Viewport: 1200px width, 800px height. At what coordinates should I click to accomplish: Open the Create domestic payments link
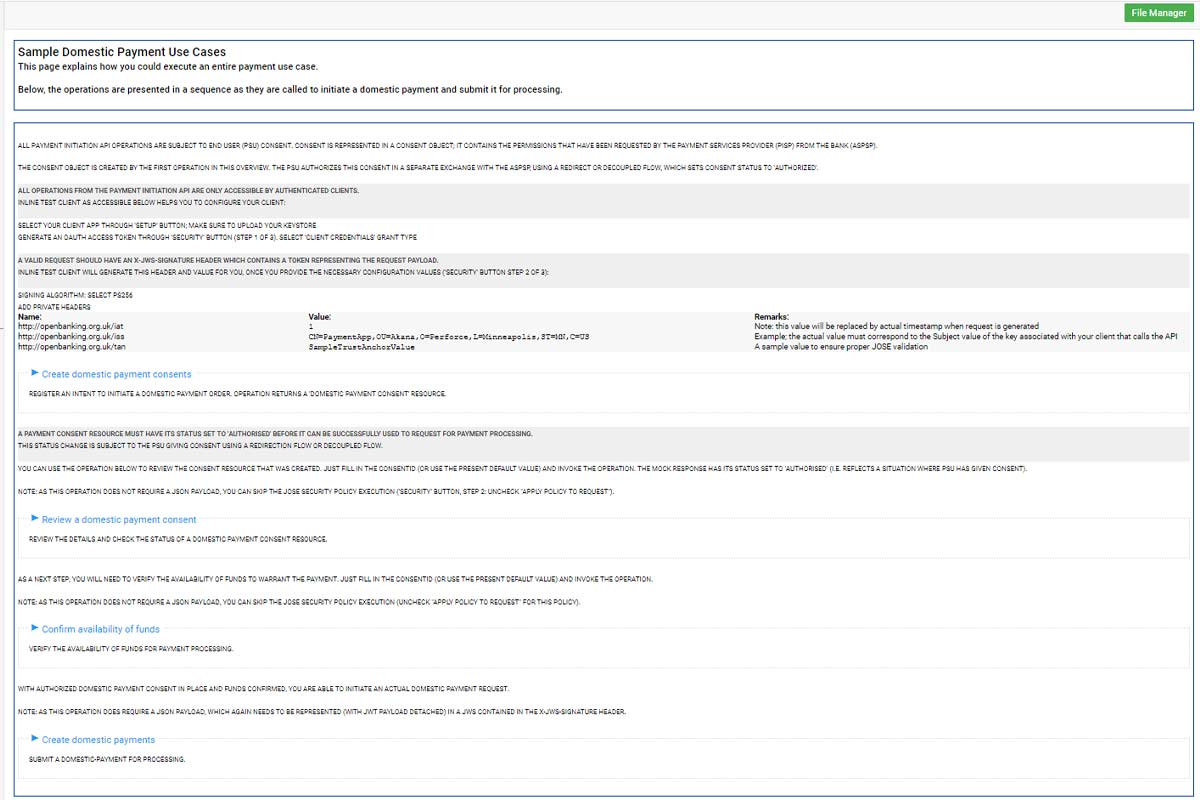98,740
